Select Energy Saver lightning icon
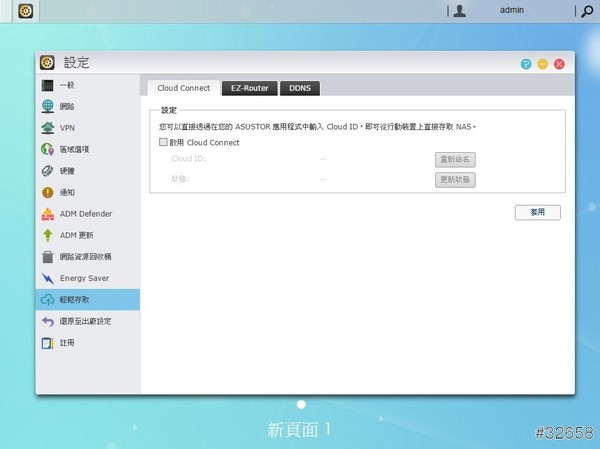Viewport: 600px width, 449px height. [47, 278]
